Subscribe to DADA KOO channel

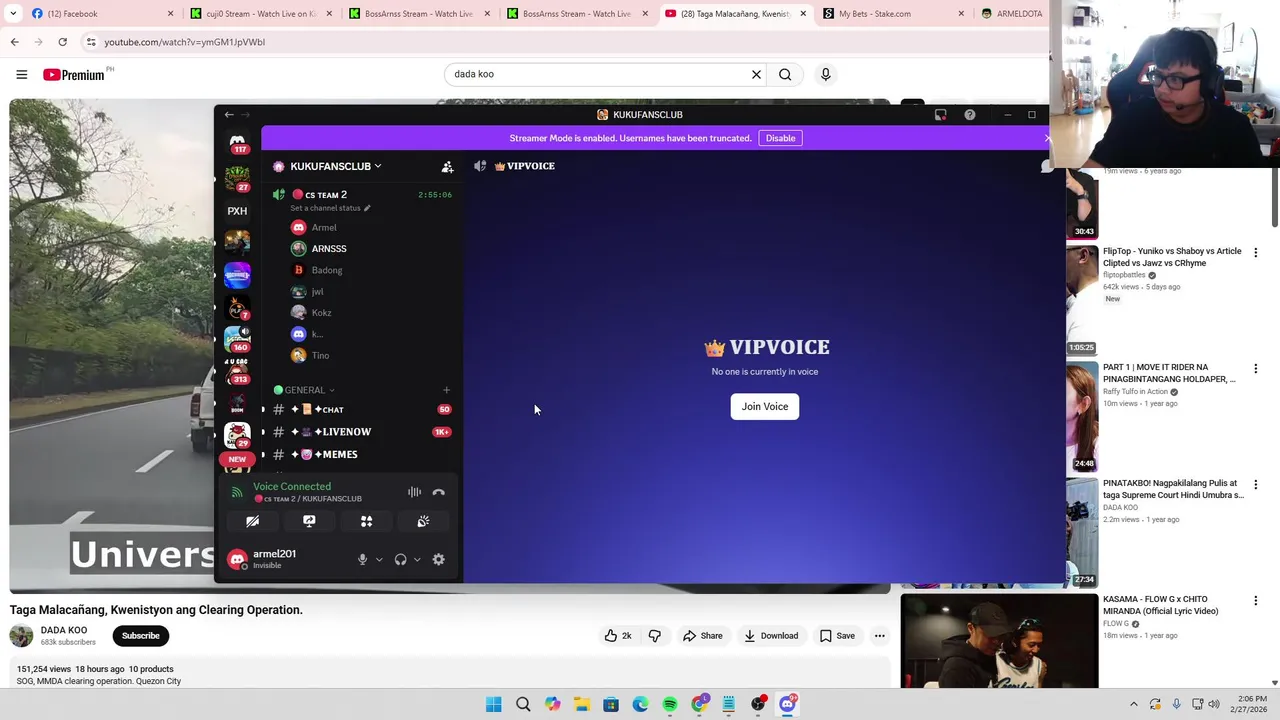click(x=141, y=636)
